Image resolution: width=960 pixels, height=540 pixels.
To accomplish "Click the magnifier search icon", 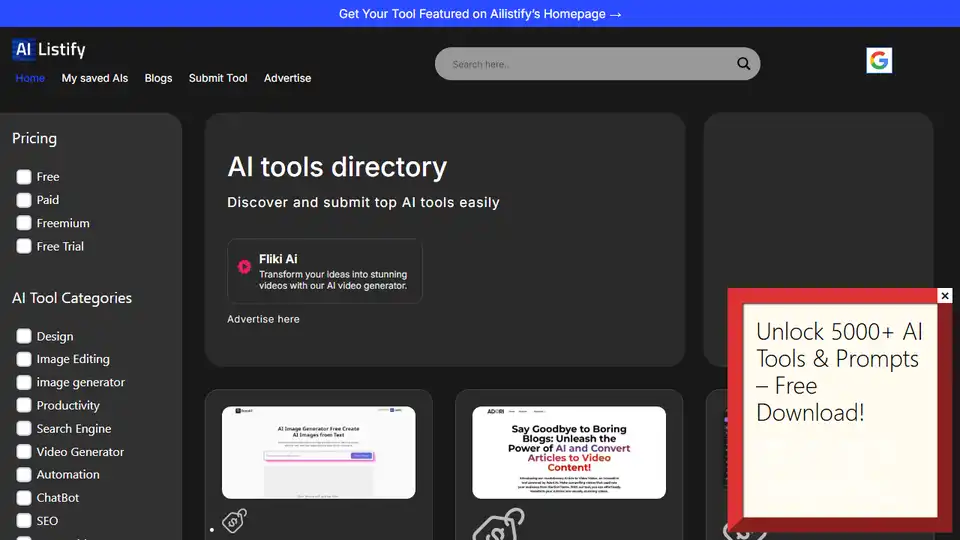I will (743, 64).
